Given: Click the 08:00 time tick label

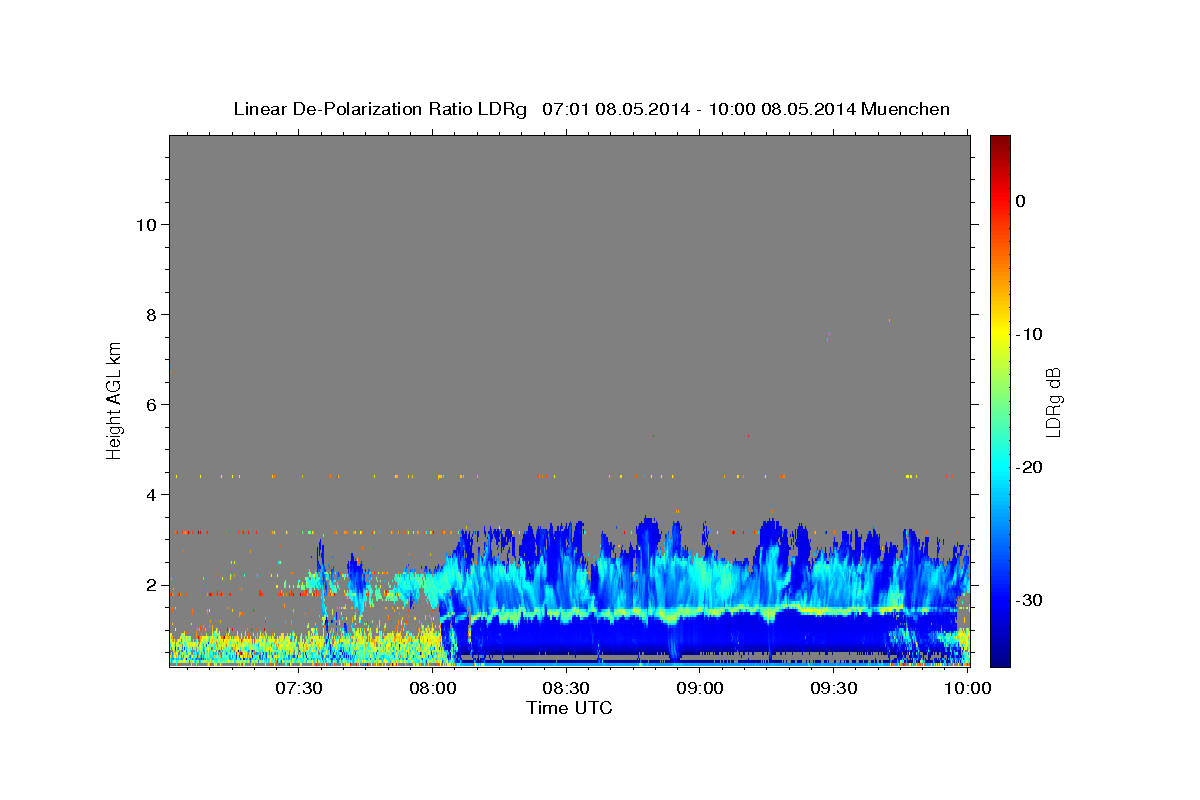Looking at the screenshot, I should pyautogui.click(x=434, y=689).
